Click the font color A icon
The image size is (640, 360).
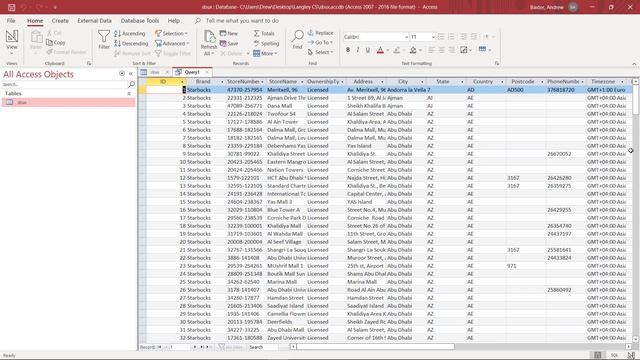pos(380,50)
